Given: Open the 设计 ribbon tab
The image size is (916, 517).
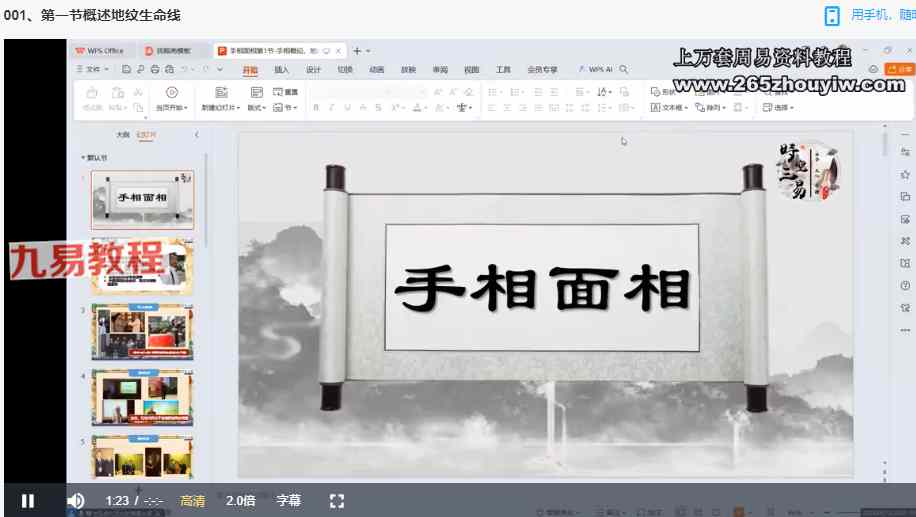Looking at the screenshot, I should (313, 70).
